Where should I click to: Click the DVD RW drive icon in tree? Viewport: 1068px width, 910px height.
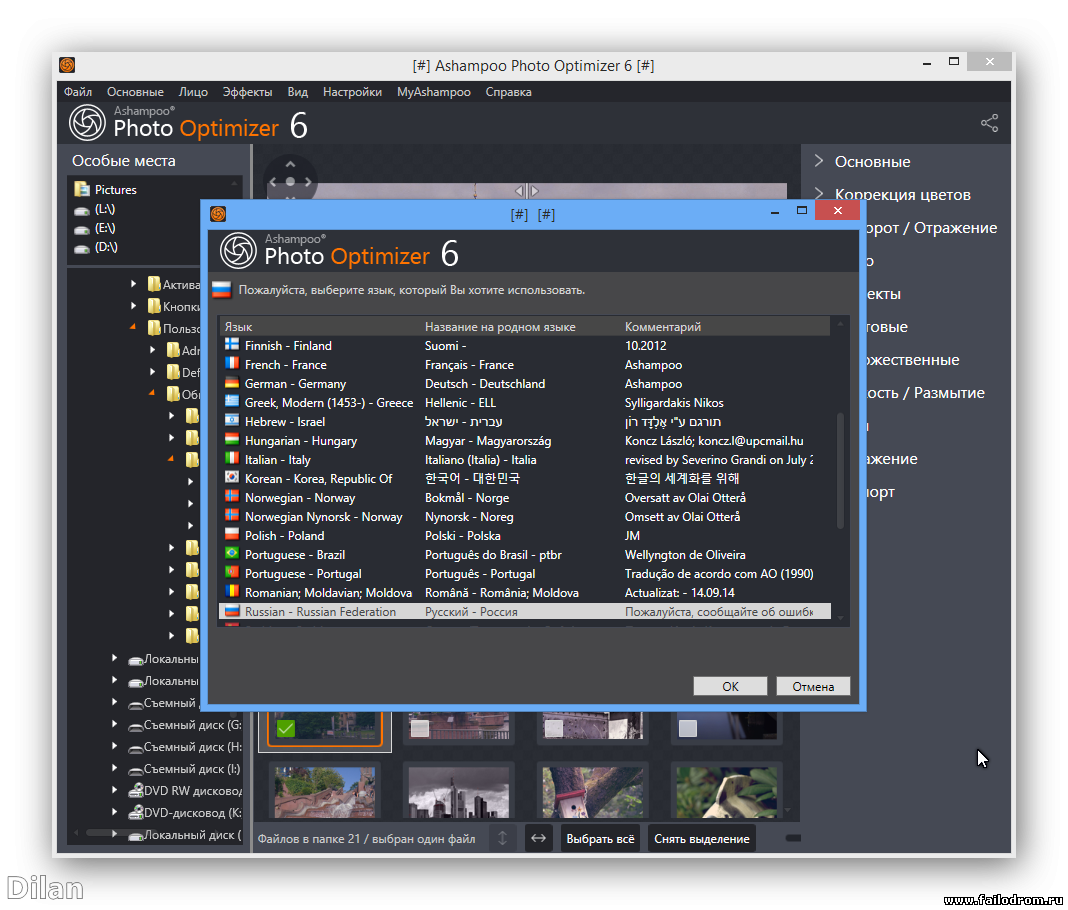click(136, 791)
